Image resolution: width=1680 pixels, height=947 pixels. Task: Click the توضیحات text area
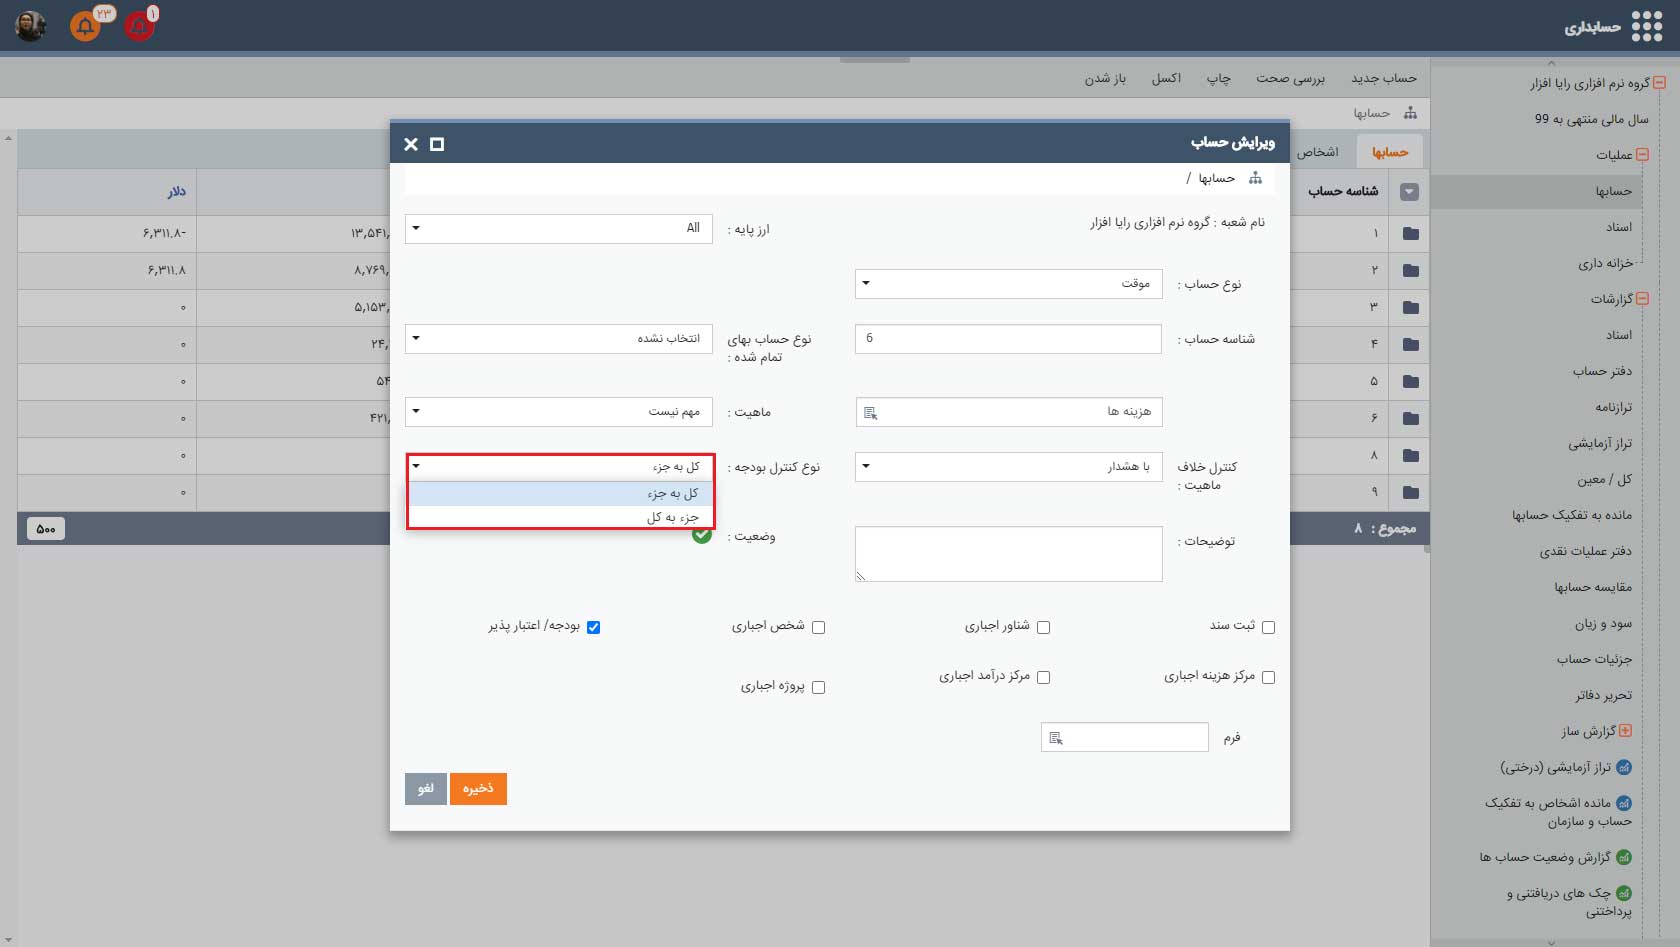pyautogui.click(x=1009, y=554)
